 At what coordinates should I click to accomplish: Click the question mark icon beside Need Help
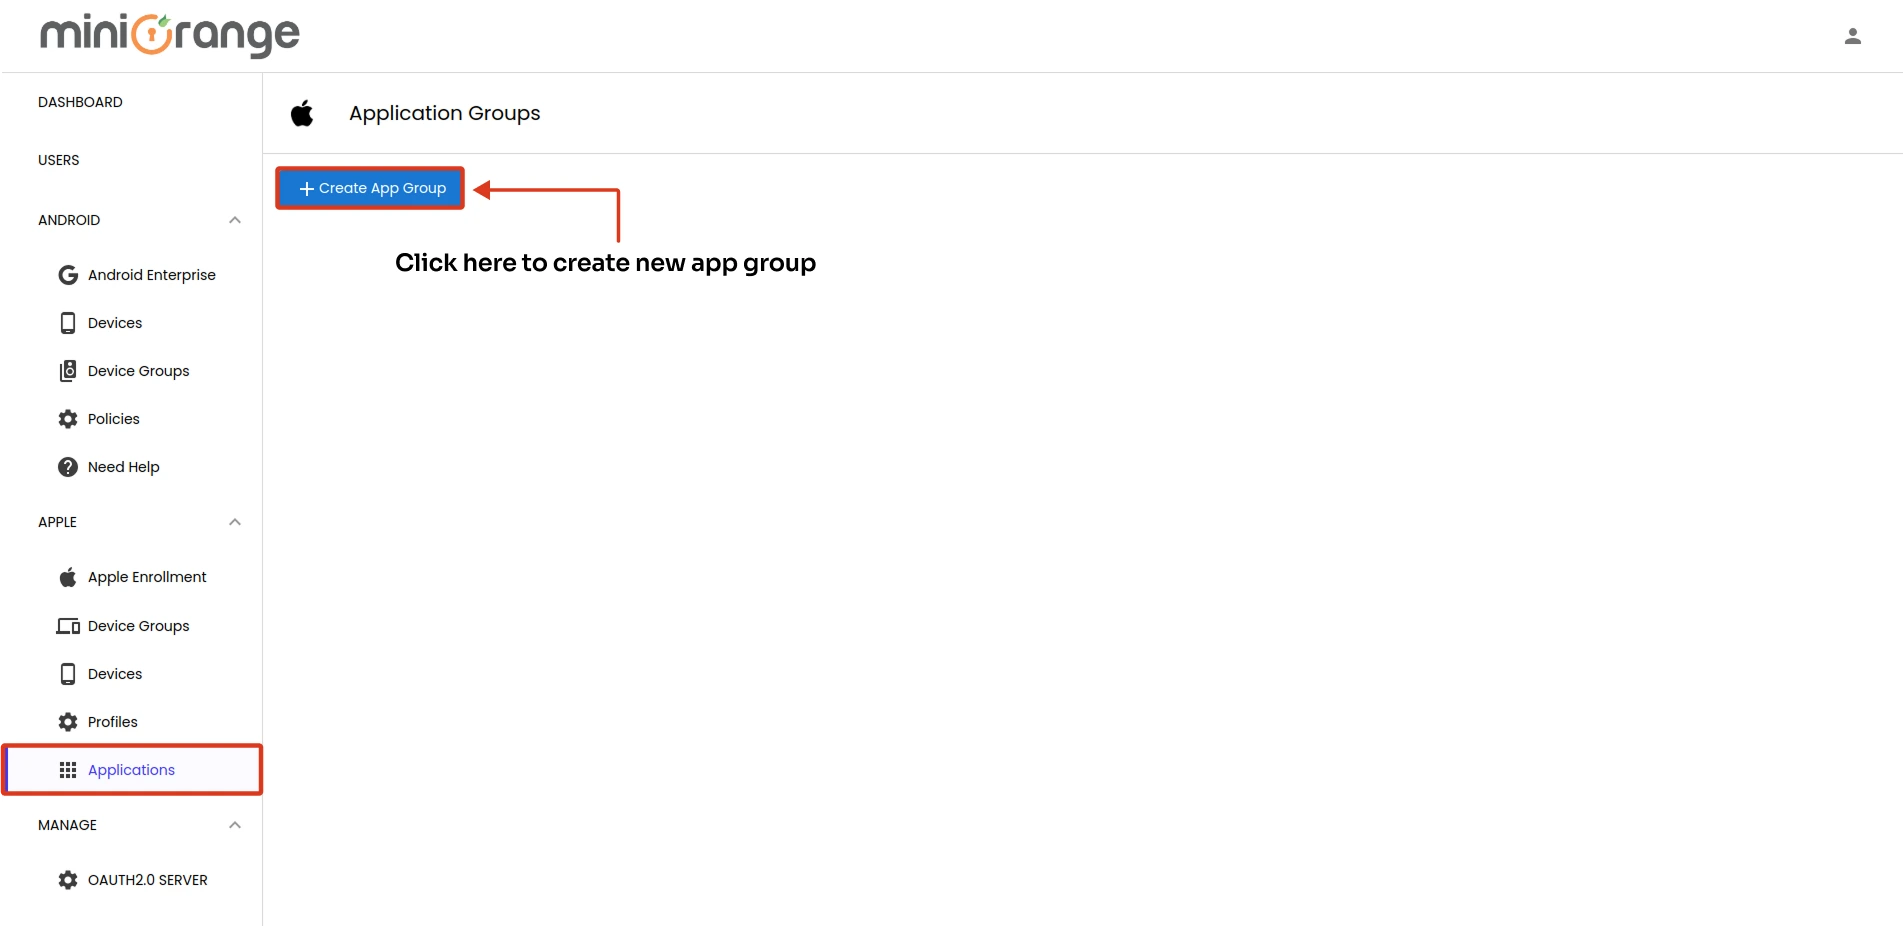click(67, 466)
